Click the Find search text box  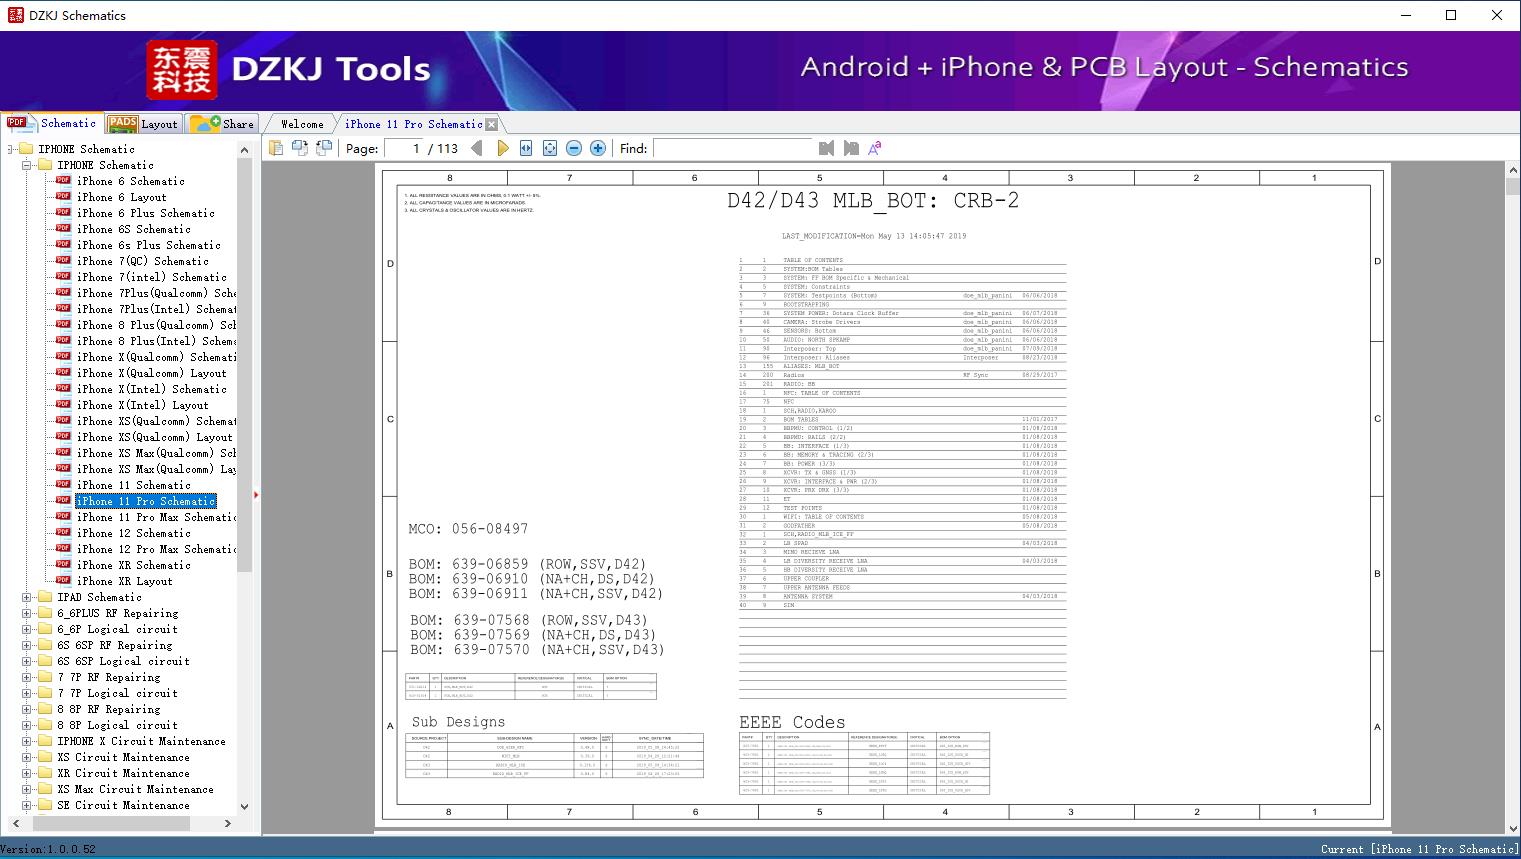[732, 148]
